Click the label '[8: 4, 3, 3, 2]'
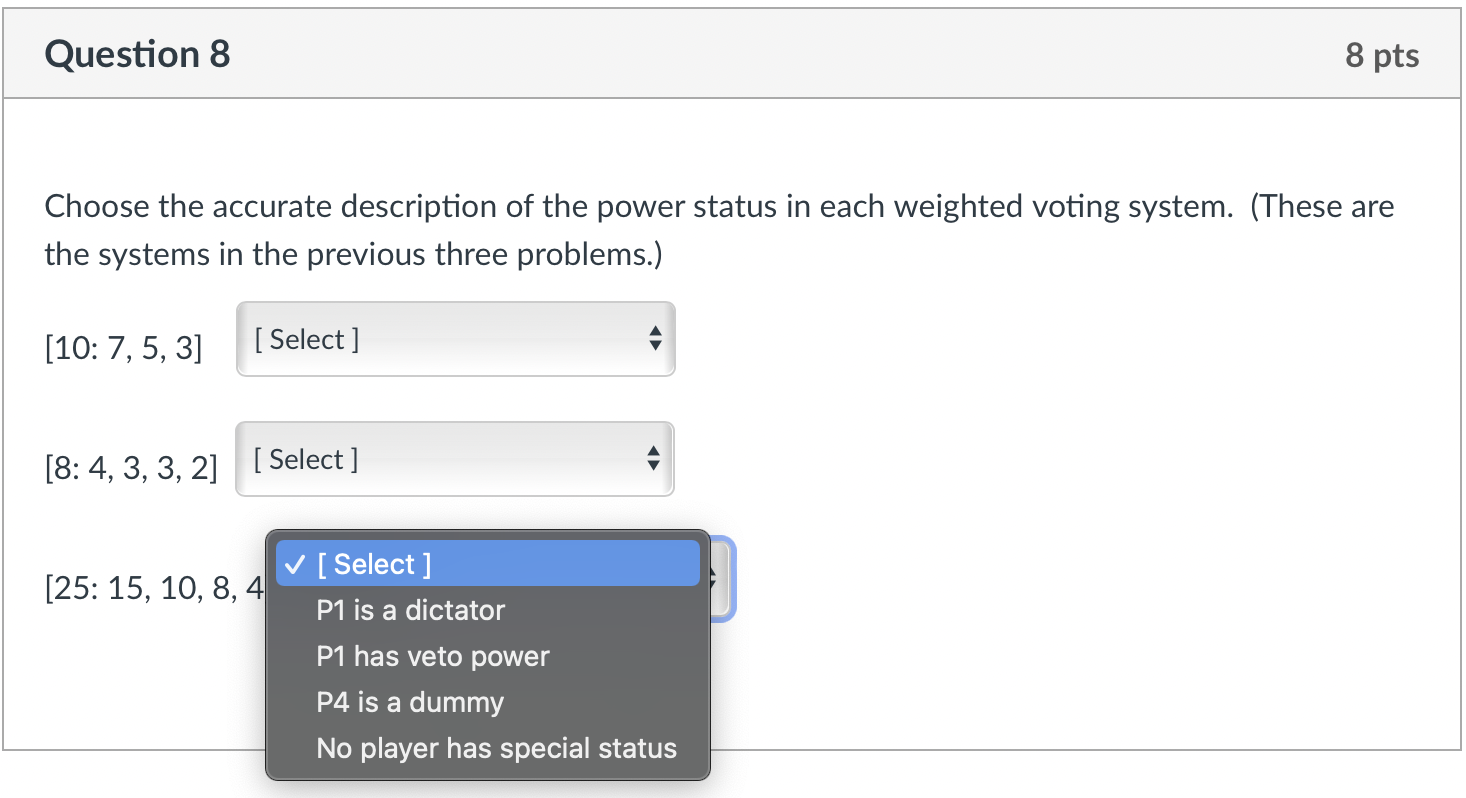Screen dimensions: 1466x798 pos(131,467)
